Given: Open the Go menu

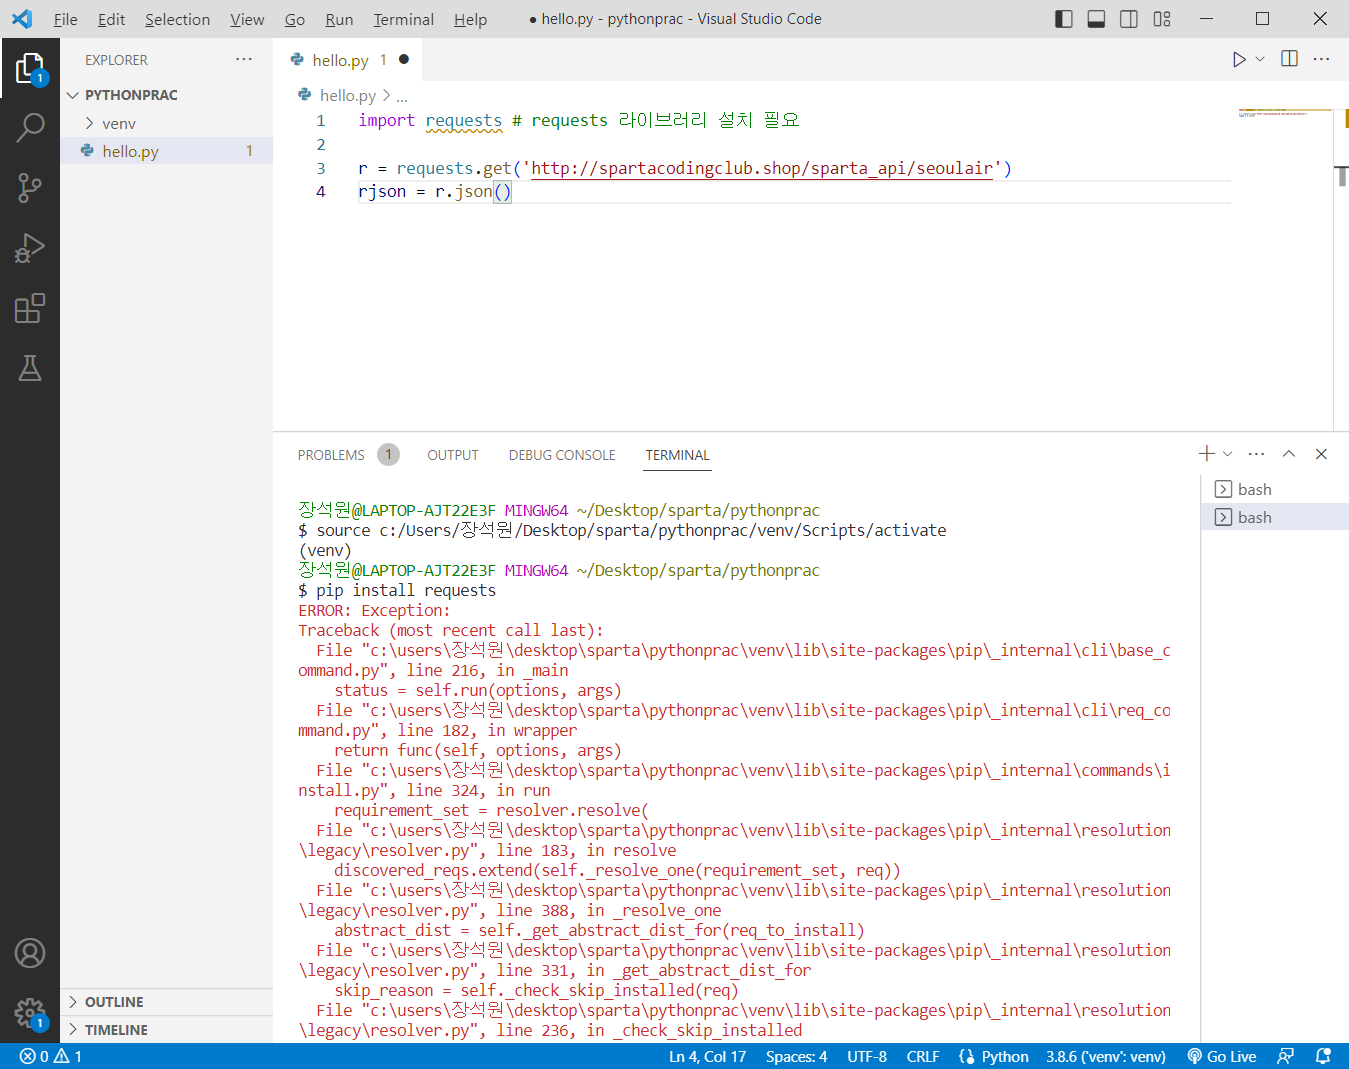Looking at the screenshot, I should (x=294, y=19).
